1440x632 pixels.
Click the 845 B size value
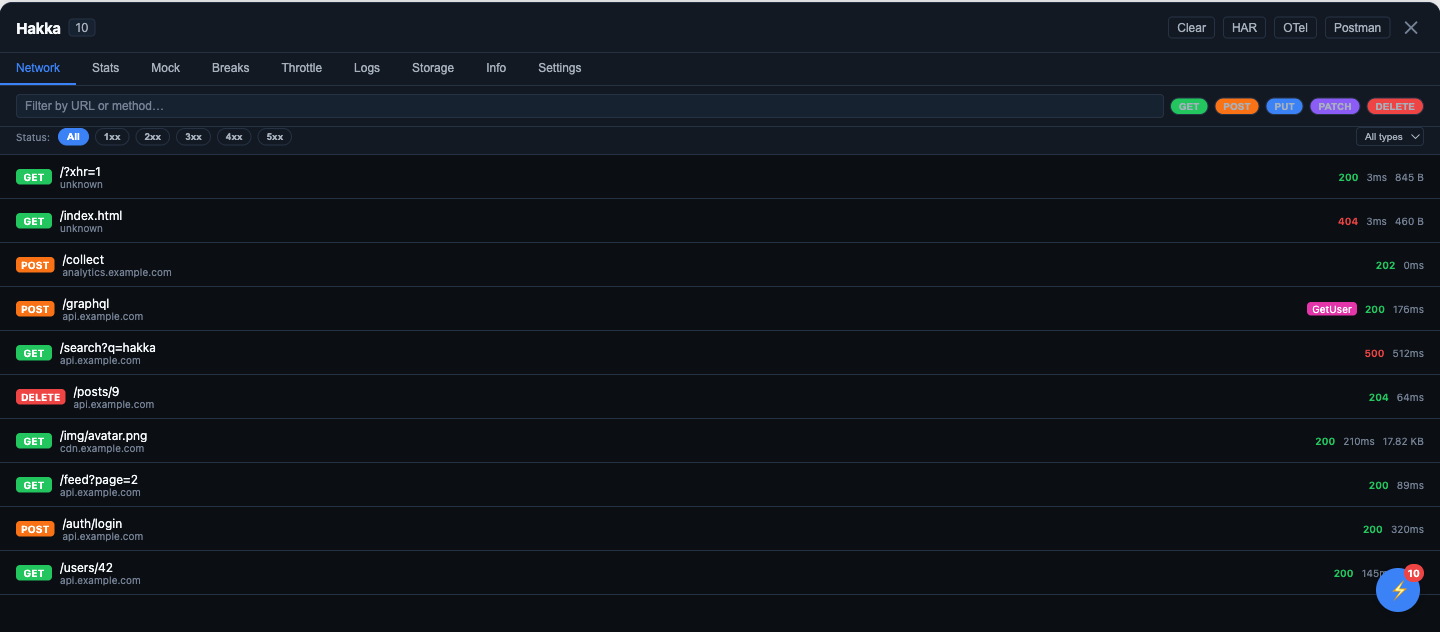[x=1409, y=177]
